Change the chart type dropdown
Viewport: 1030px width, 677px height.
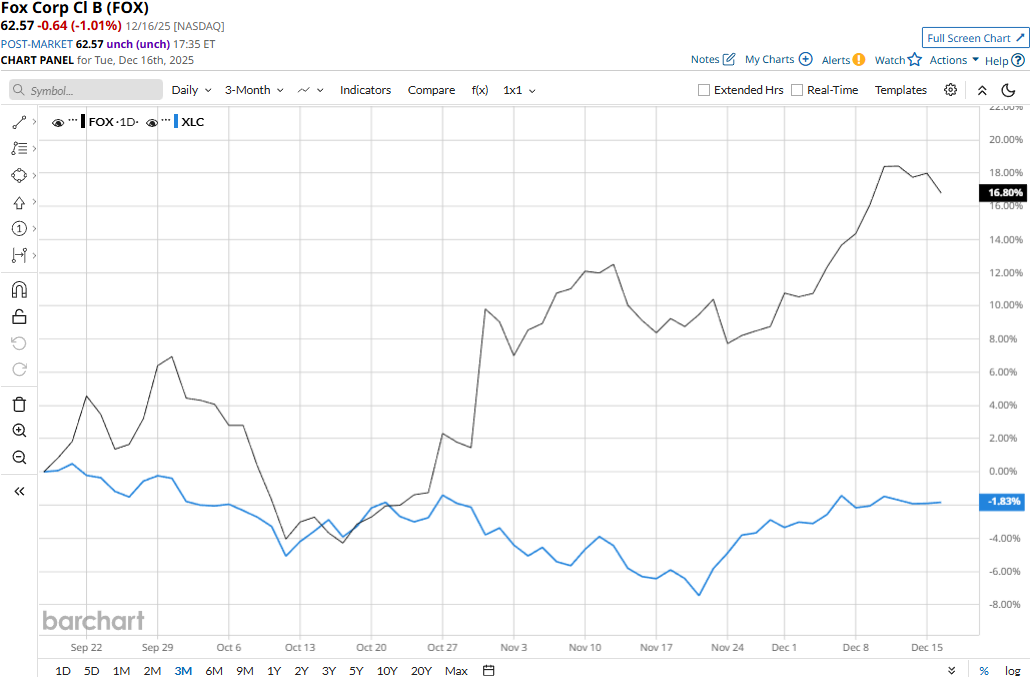click(311, 90)
